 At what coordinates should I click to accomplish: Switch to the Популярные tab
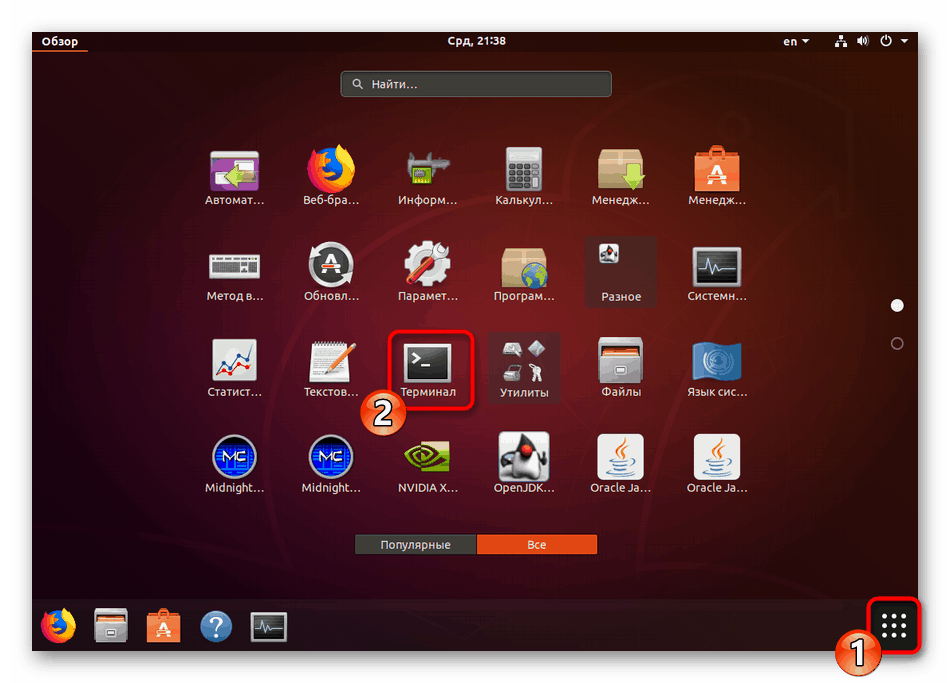[416, 544]
